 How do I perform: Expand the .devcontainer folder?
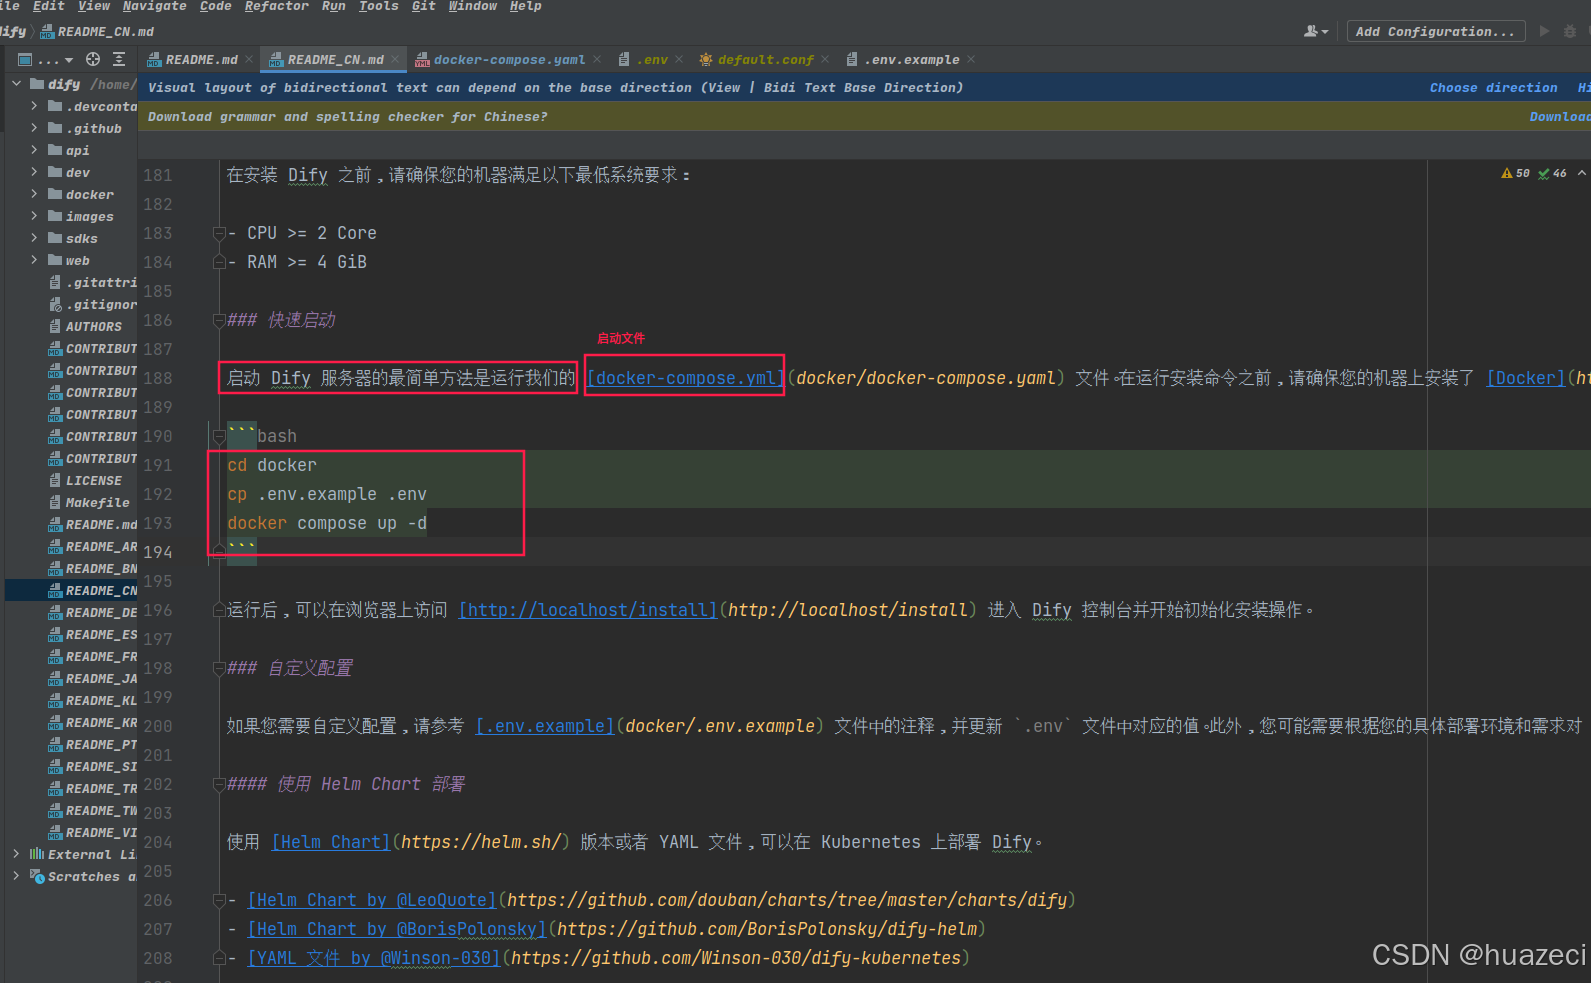34,106
